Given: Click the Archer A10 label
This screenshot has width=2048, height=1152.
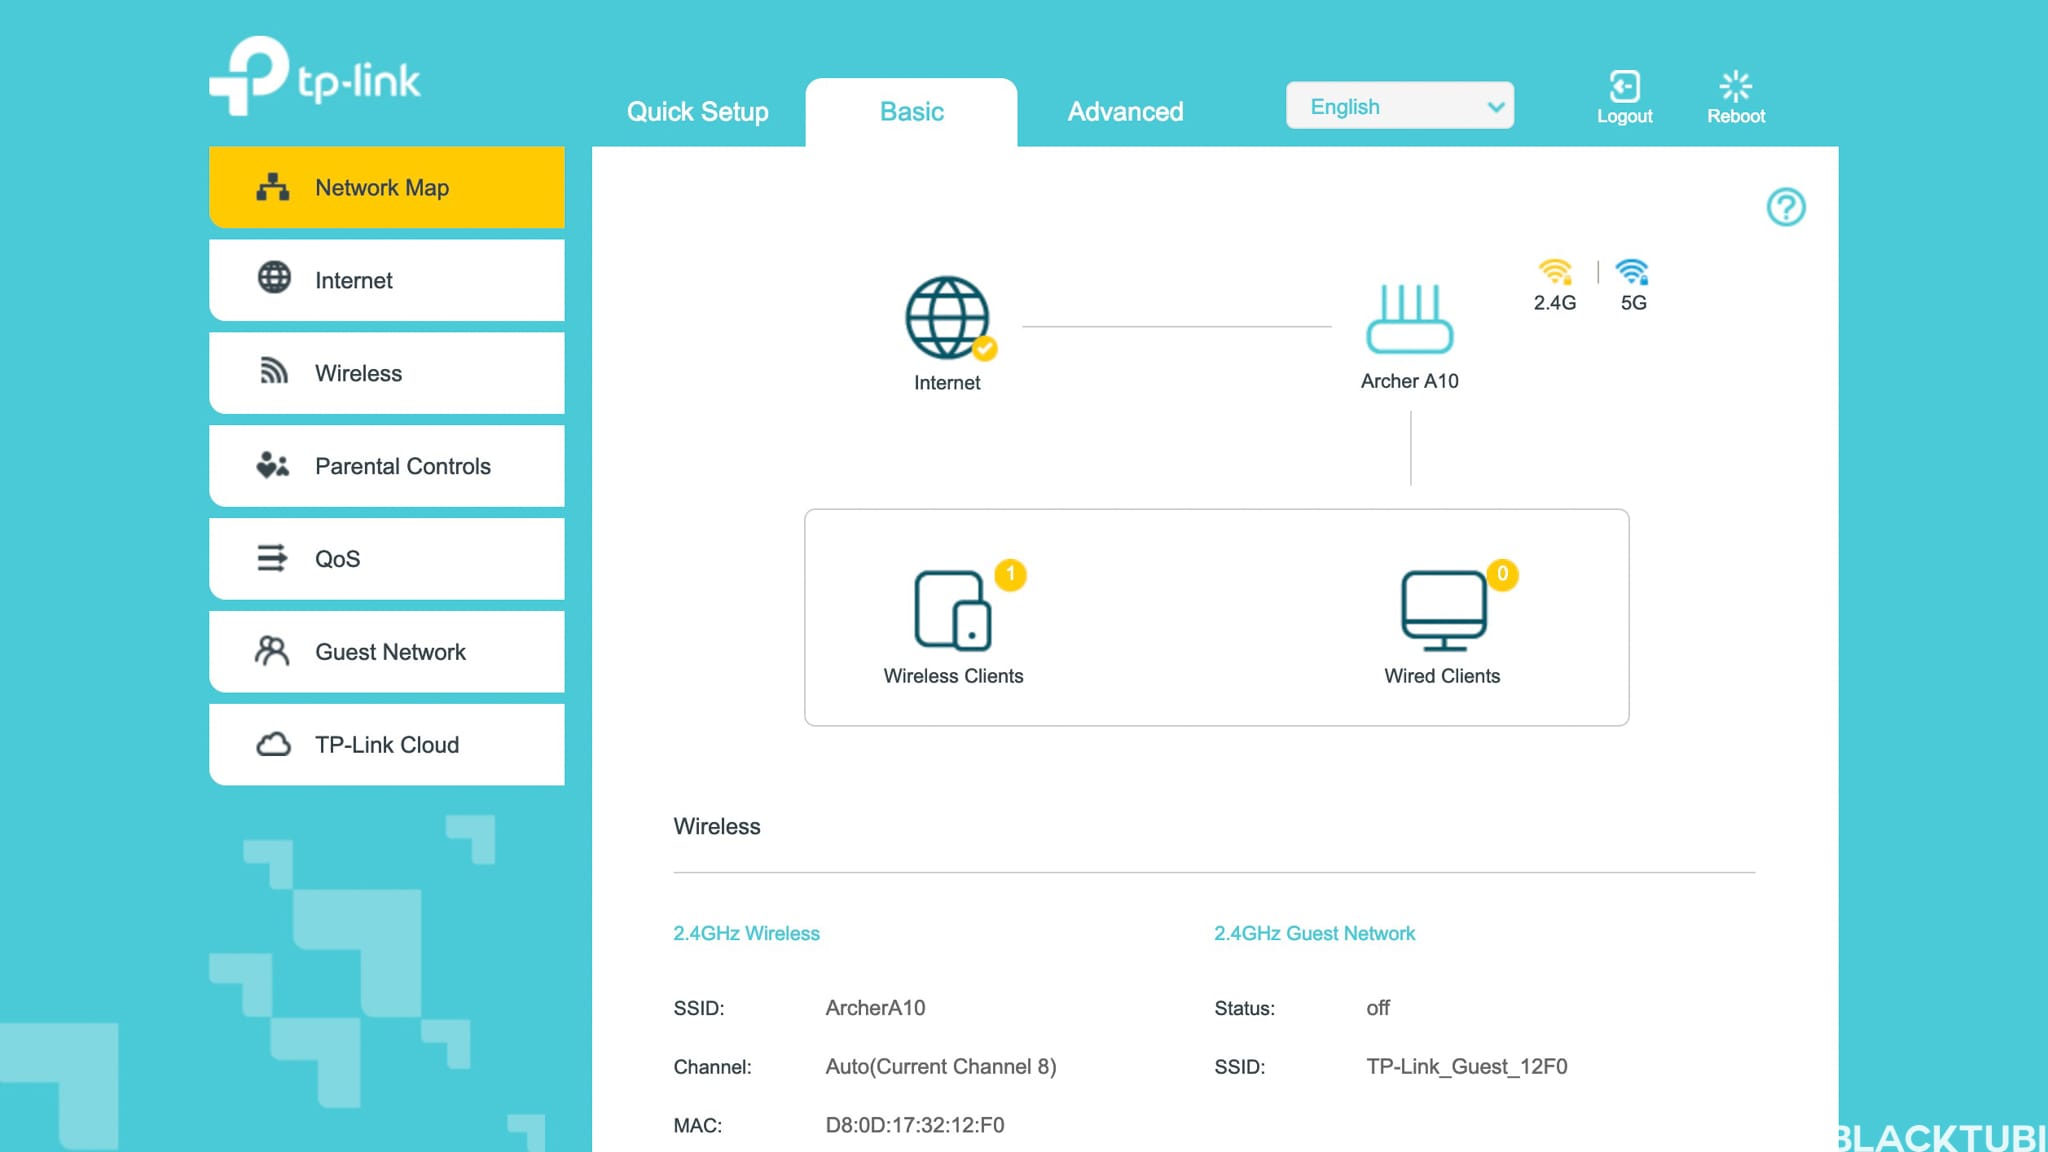Looking at the screenshot, I should [x=1409, y=381].
